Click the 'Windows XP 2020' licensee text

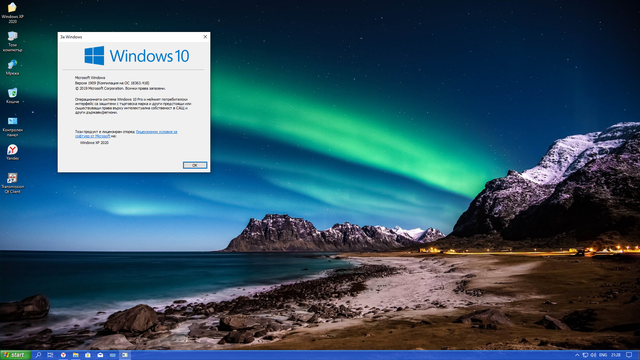pos(94,143)
